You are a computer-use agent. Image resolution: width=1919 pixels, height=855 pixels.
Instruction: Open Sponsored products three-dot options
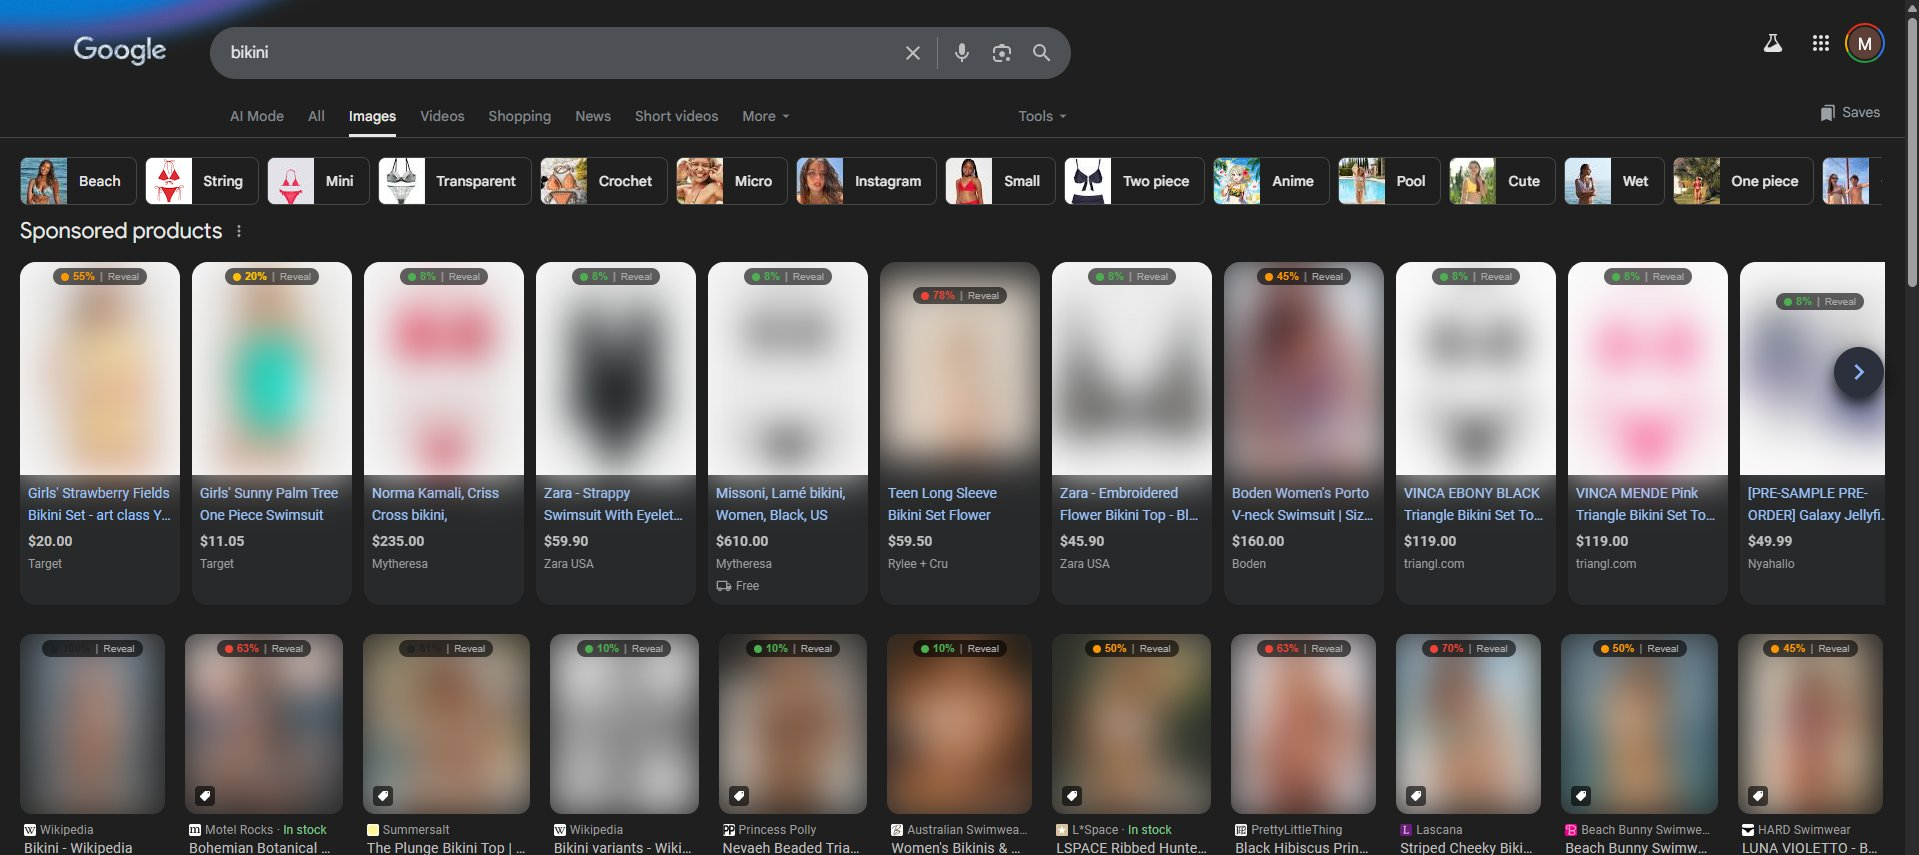tap(239, 231)
